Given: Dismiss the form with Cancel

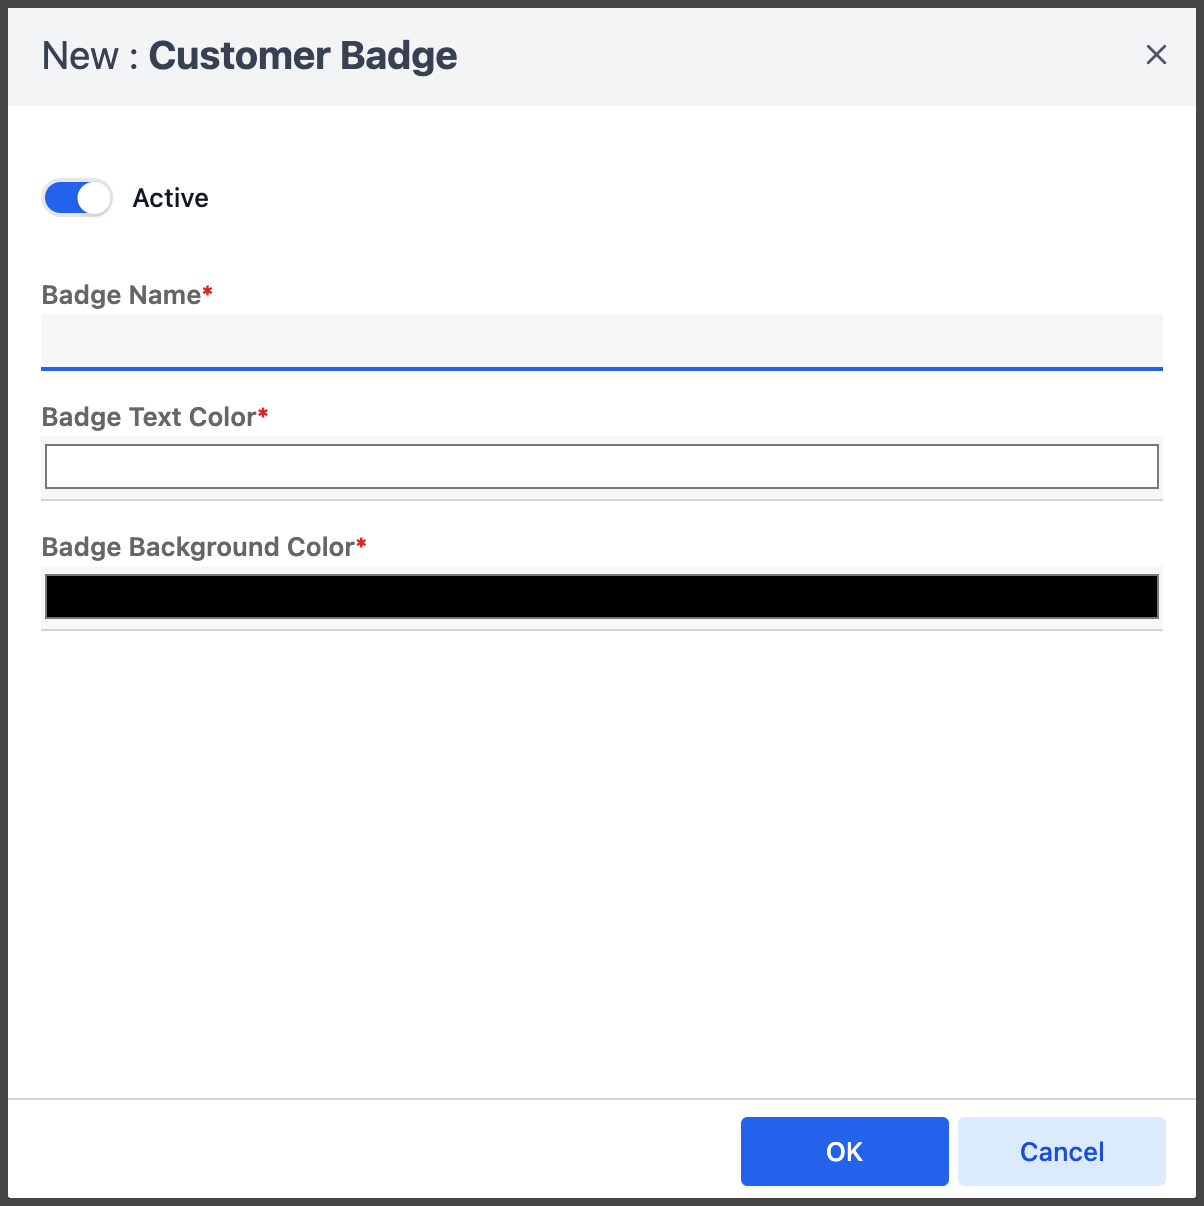Looking at the screenshot, I should [1062, 1152].
